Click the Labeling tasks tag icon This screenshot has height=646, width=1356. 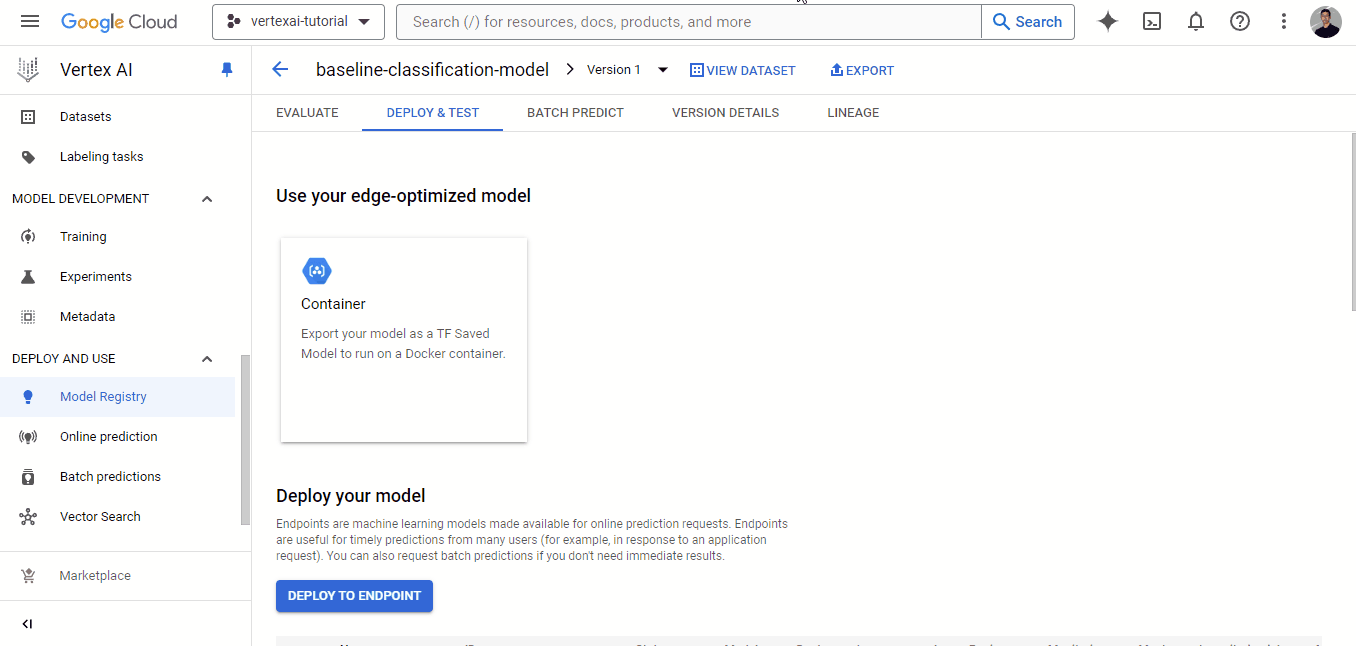28,157
